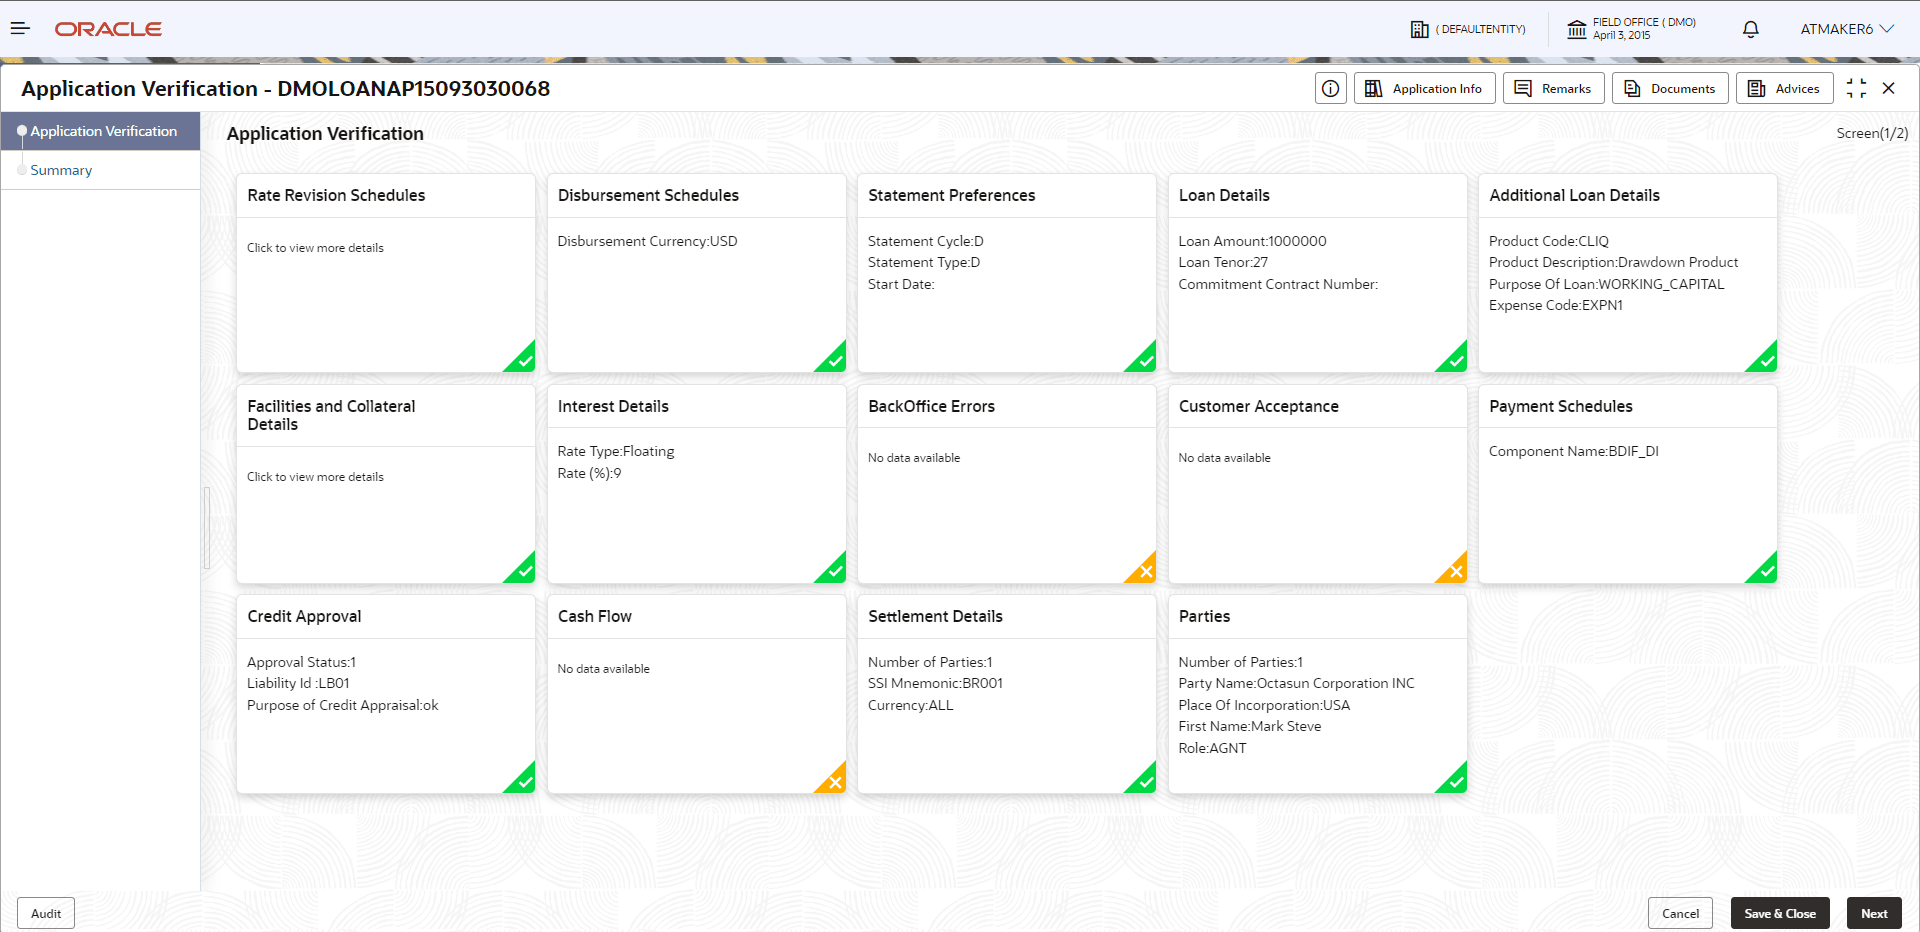Click Cash Flow orange cross badge

[x=834, y=781]
